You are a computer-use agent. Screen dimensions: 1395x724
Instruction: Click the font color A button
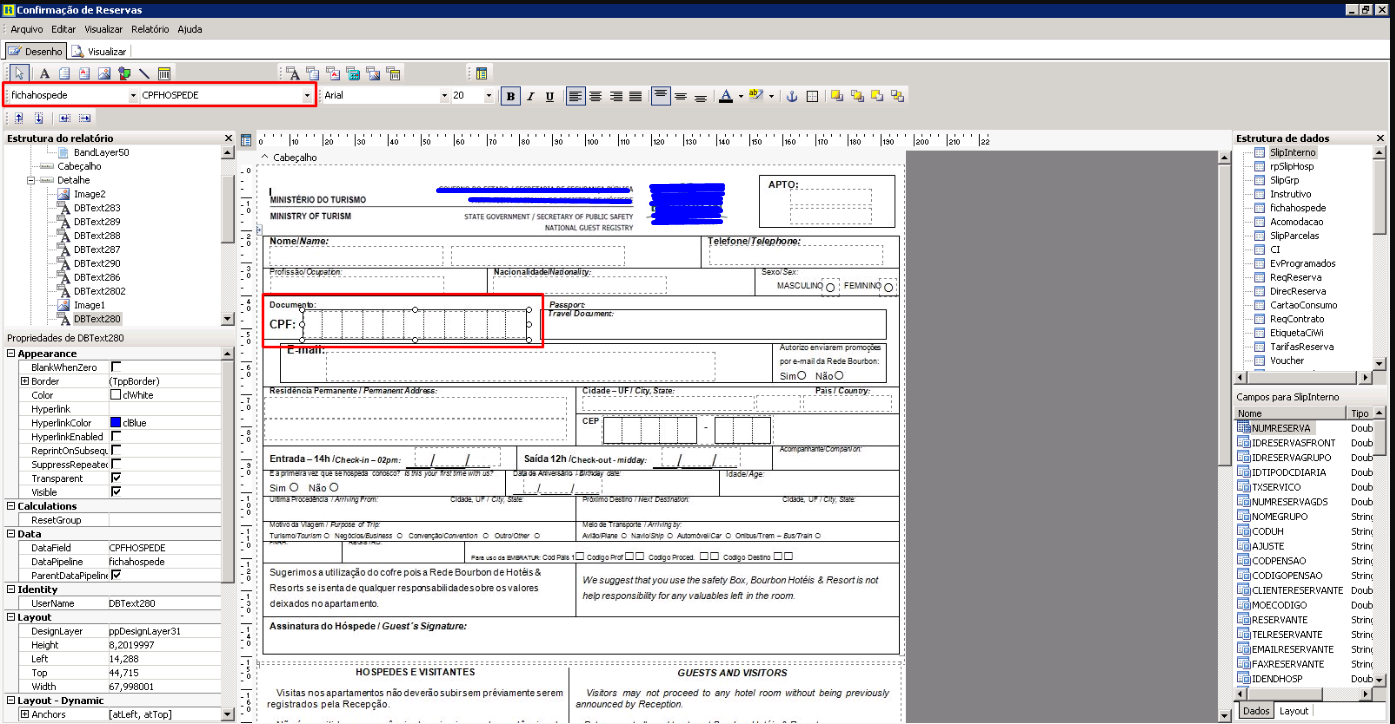tap(726, 96)
